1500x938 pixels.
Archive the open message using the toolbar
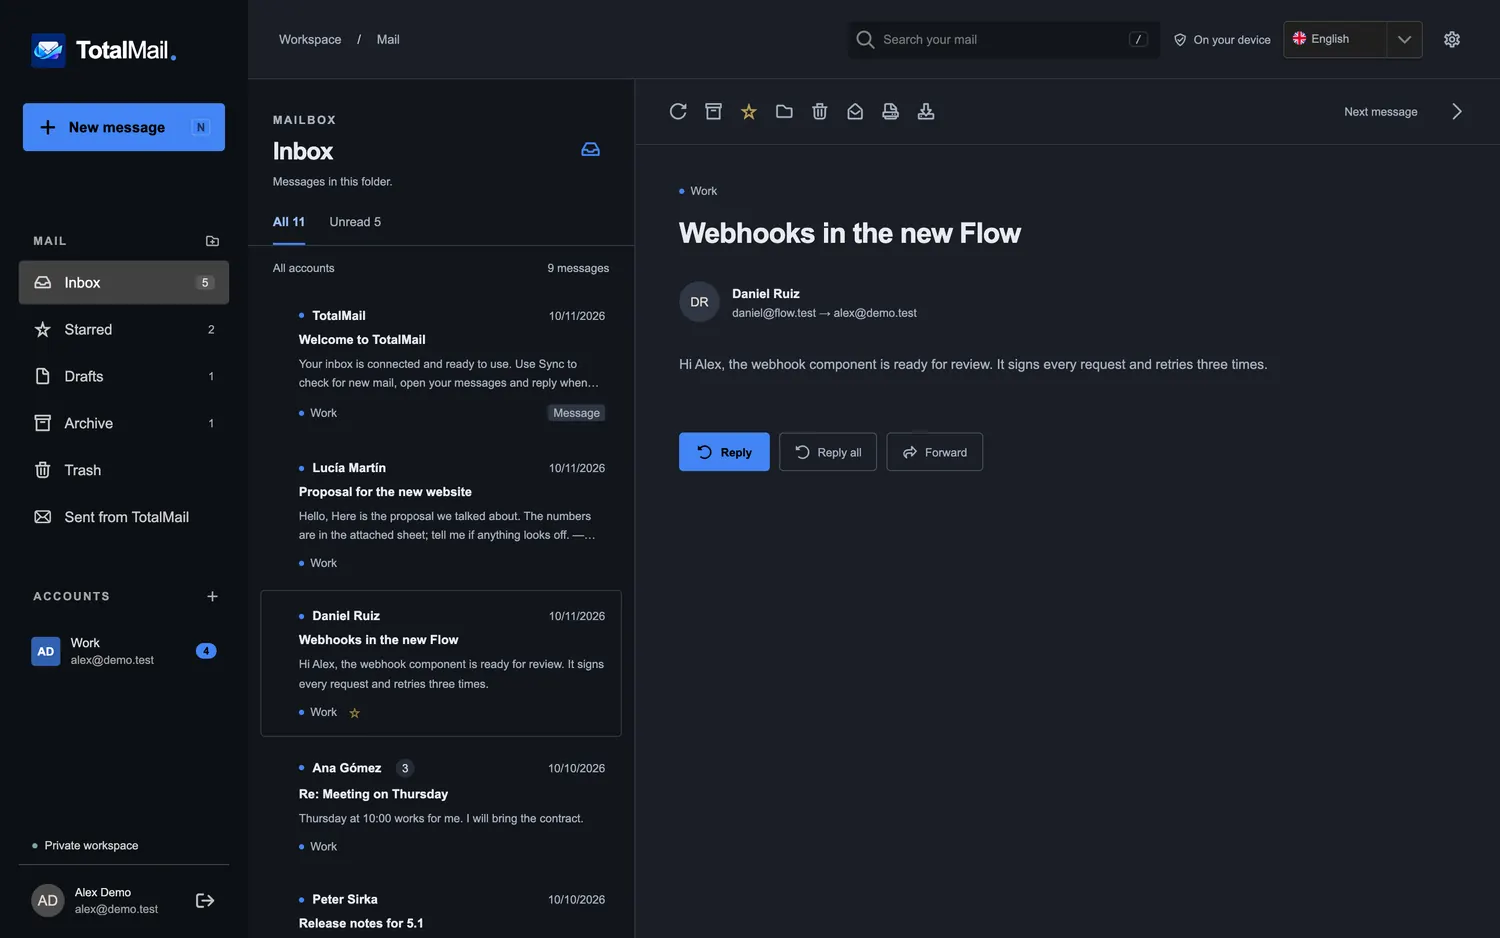[x=713, y=111]
